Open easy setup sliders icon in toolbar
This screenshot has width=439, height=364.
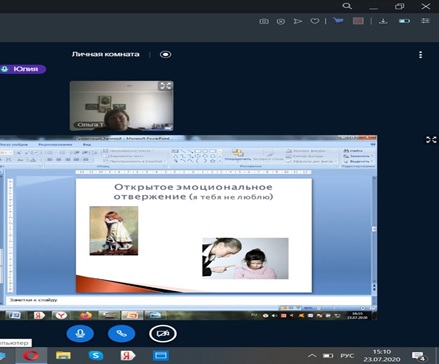tap(425, 21)
